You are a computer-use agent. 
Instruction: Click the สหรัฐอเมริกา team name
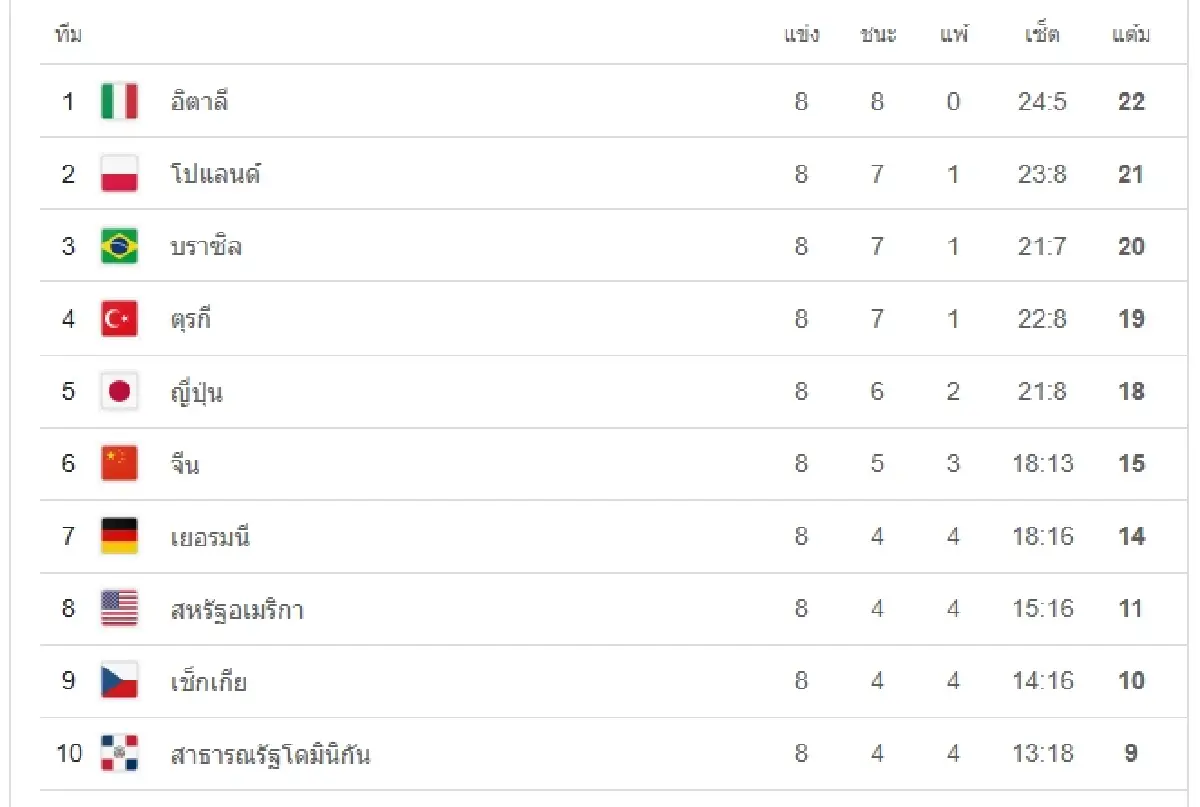point(237,609)
